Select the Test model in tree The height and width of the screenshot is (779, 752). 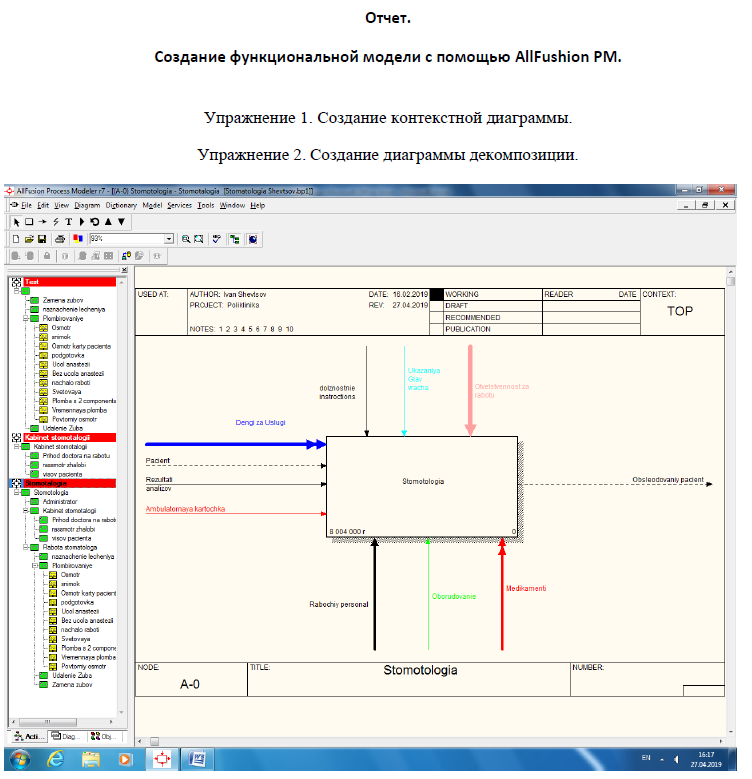click(70, 282)
